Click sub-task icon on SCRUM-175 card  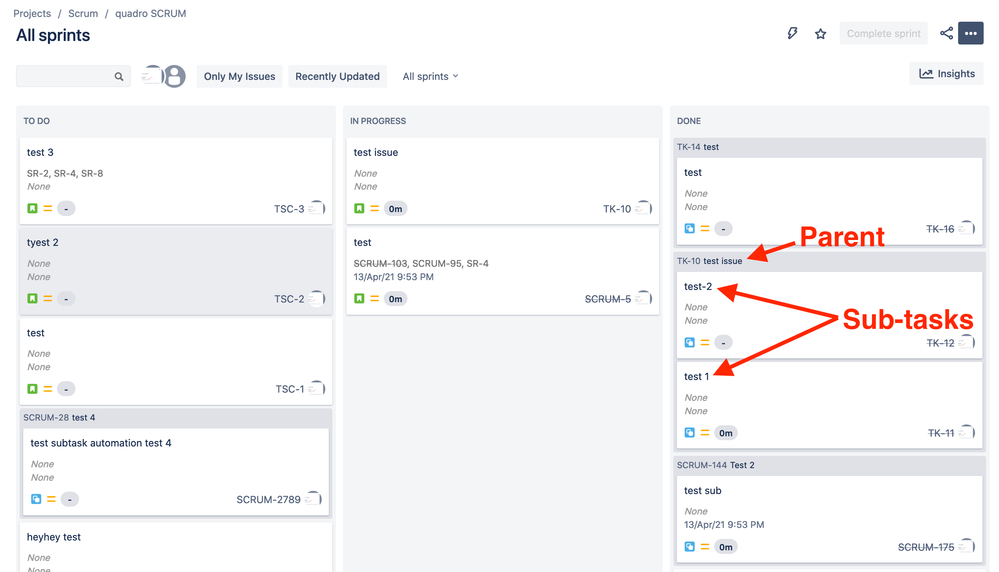pyautogui.click(x=689, y=547)
